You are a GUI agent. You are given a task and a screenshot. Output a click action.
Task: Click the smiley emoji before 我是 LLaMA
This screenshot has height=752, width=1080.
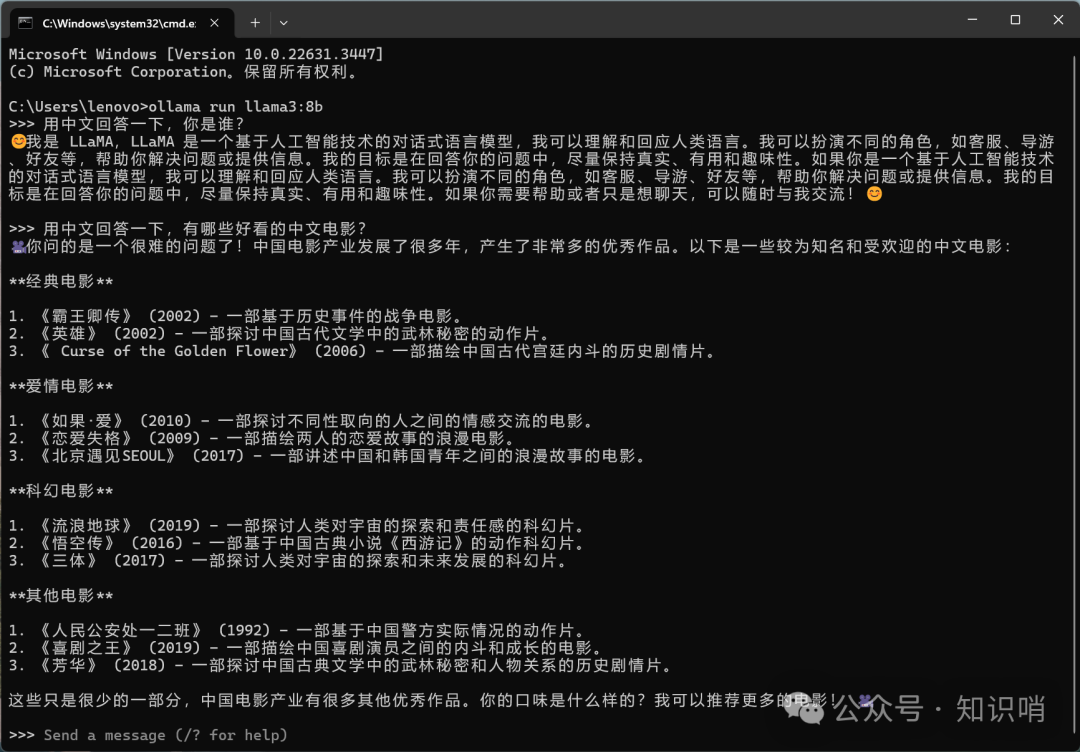pyautogui.click(x=18, y=142)
